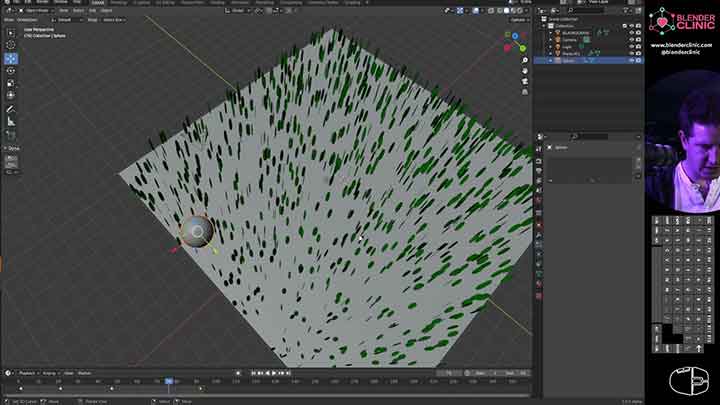Play the animation in reverse
The width and height of the screenshot is (720, 405).
tap(268, 373)
